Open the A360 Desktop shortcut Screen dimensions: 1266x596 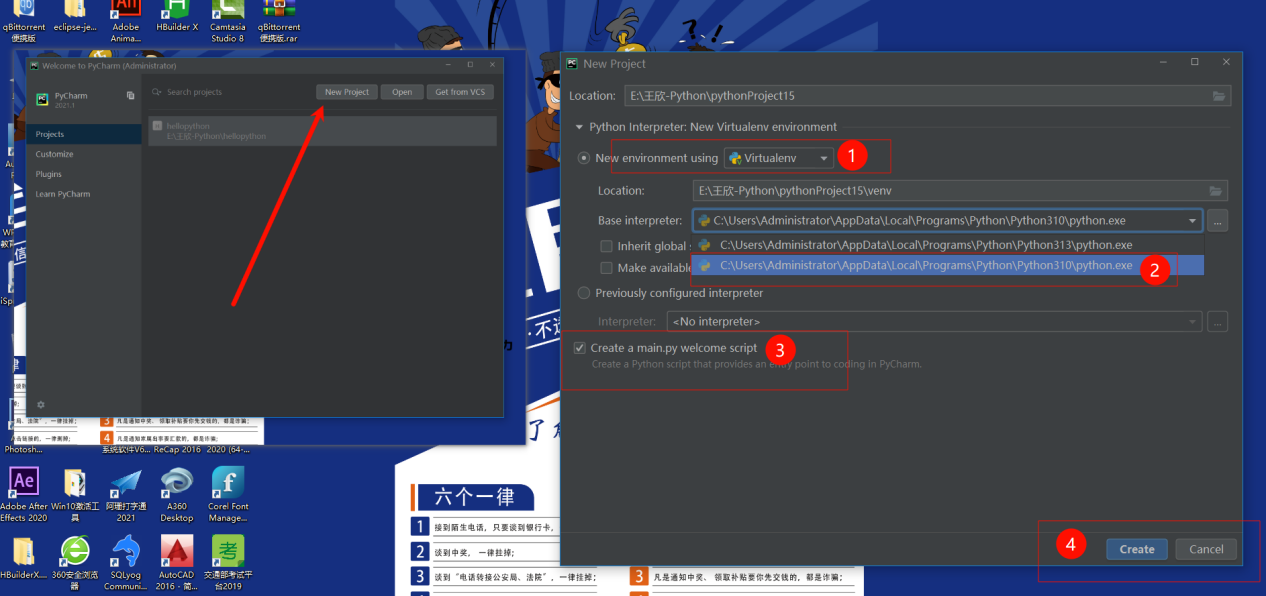[x=177, y=493]
